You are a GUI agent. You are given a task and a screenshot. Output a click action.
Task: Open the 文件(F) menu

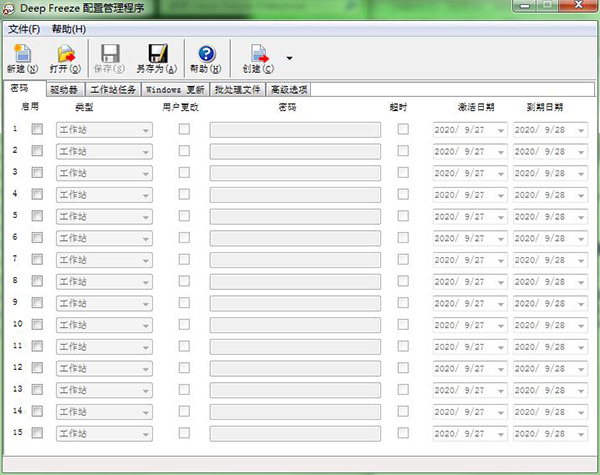(x=24, y=29)
